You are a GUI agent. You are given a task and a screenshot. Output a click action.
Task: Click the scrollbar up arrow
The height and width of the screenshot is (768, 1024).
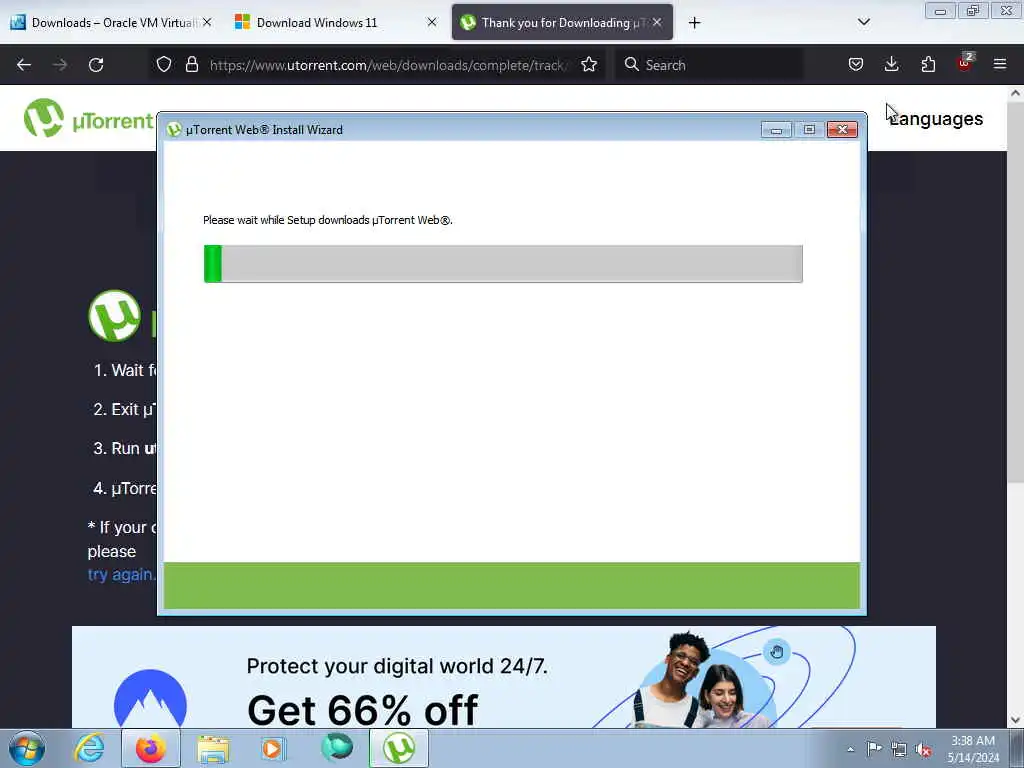pos(1015,93)
